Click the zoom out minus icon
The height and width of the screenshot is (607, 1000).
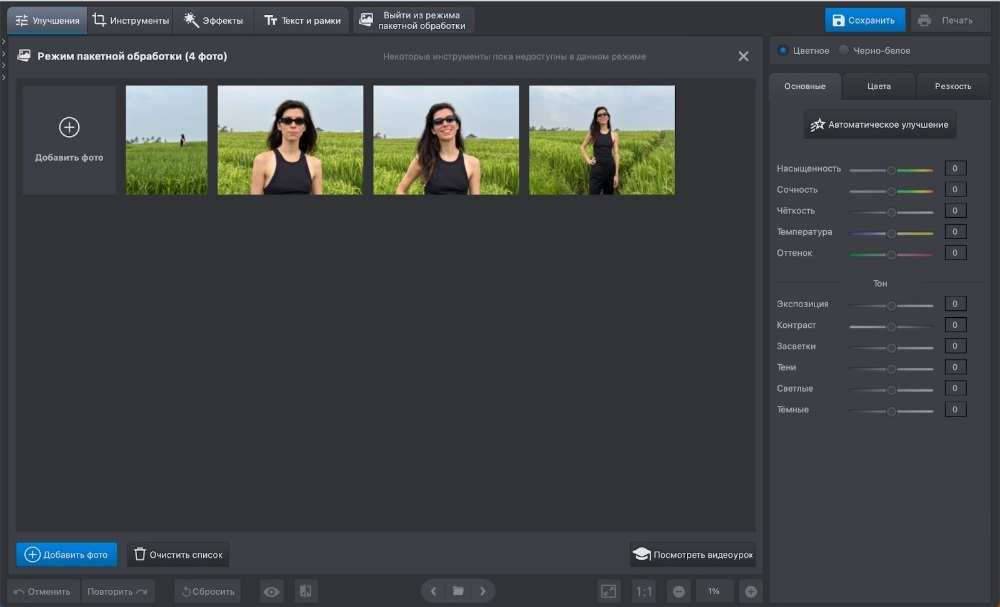pyautogui.click(x=679, y=591)
